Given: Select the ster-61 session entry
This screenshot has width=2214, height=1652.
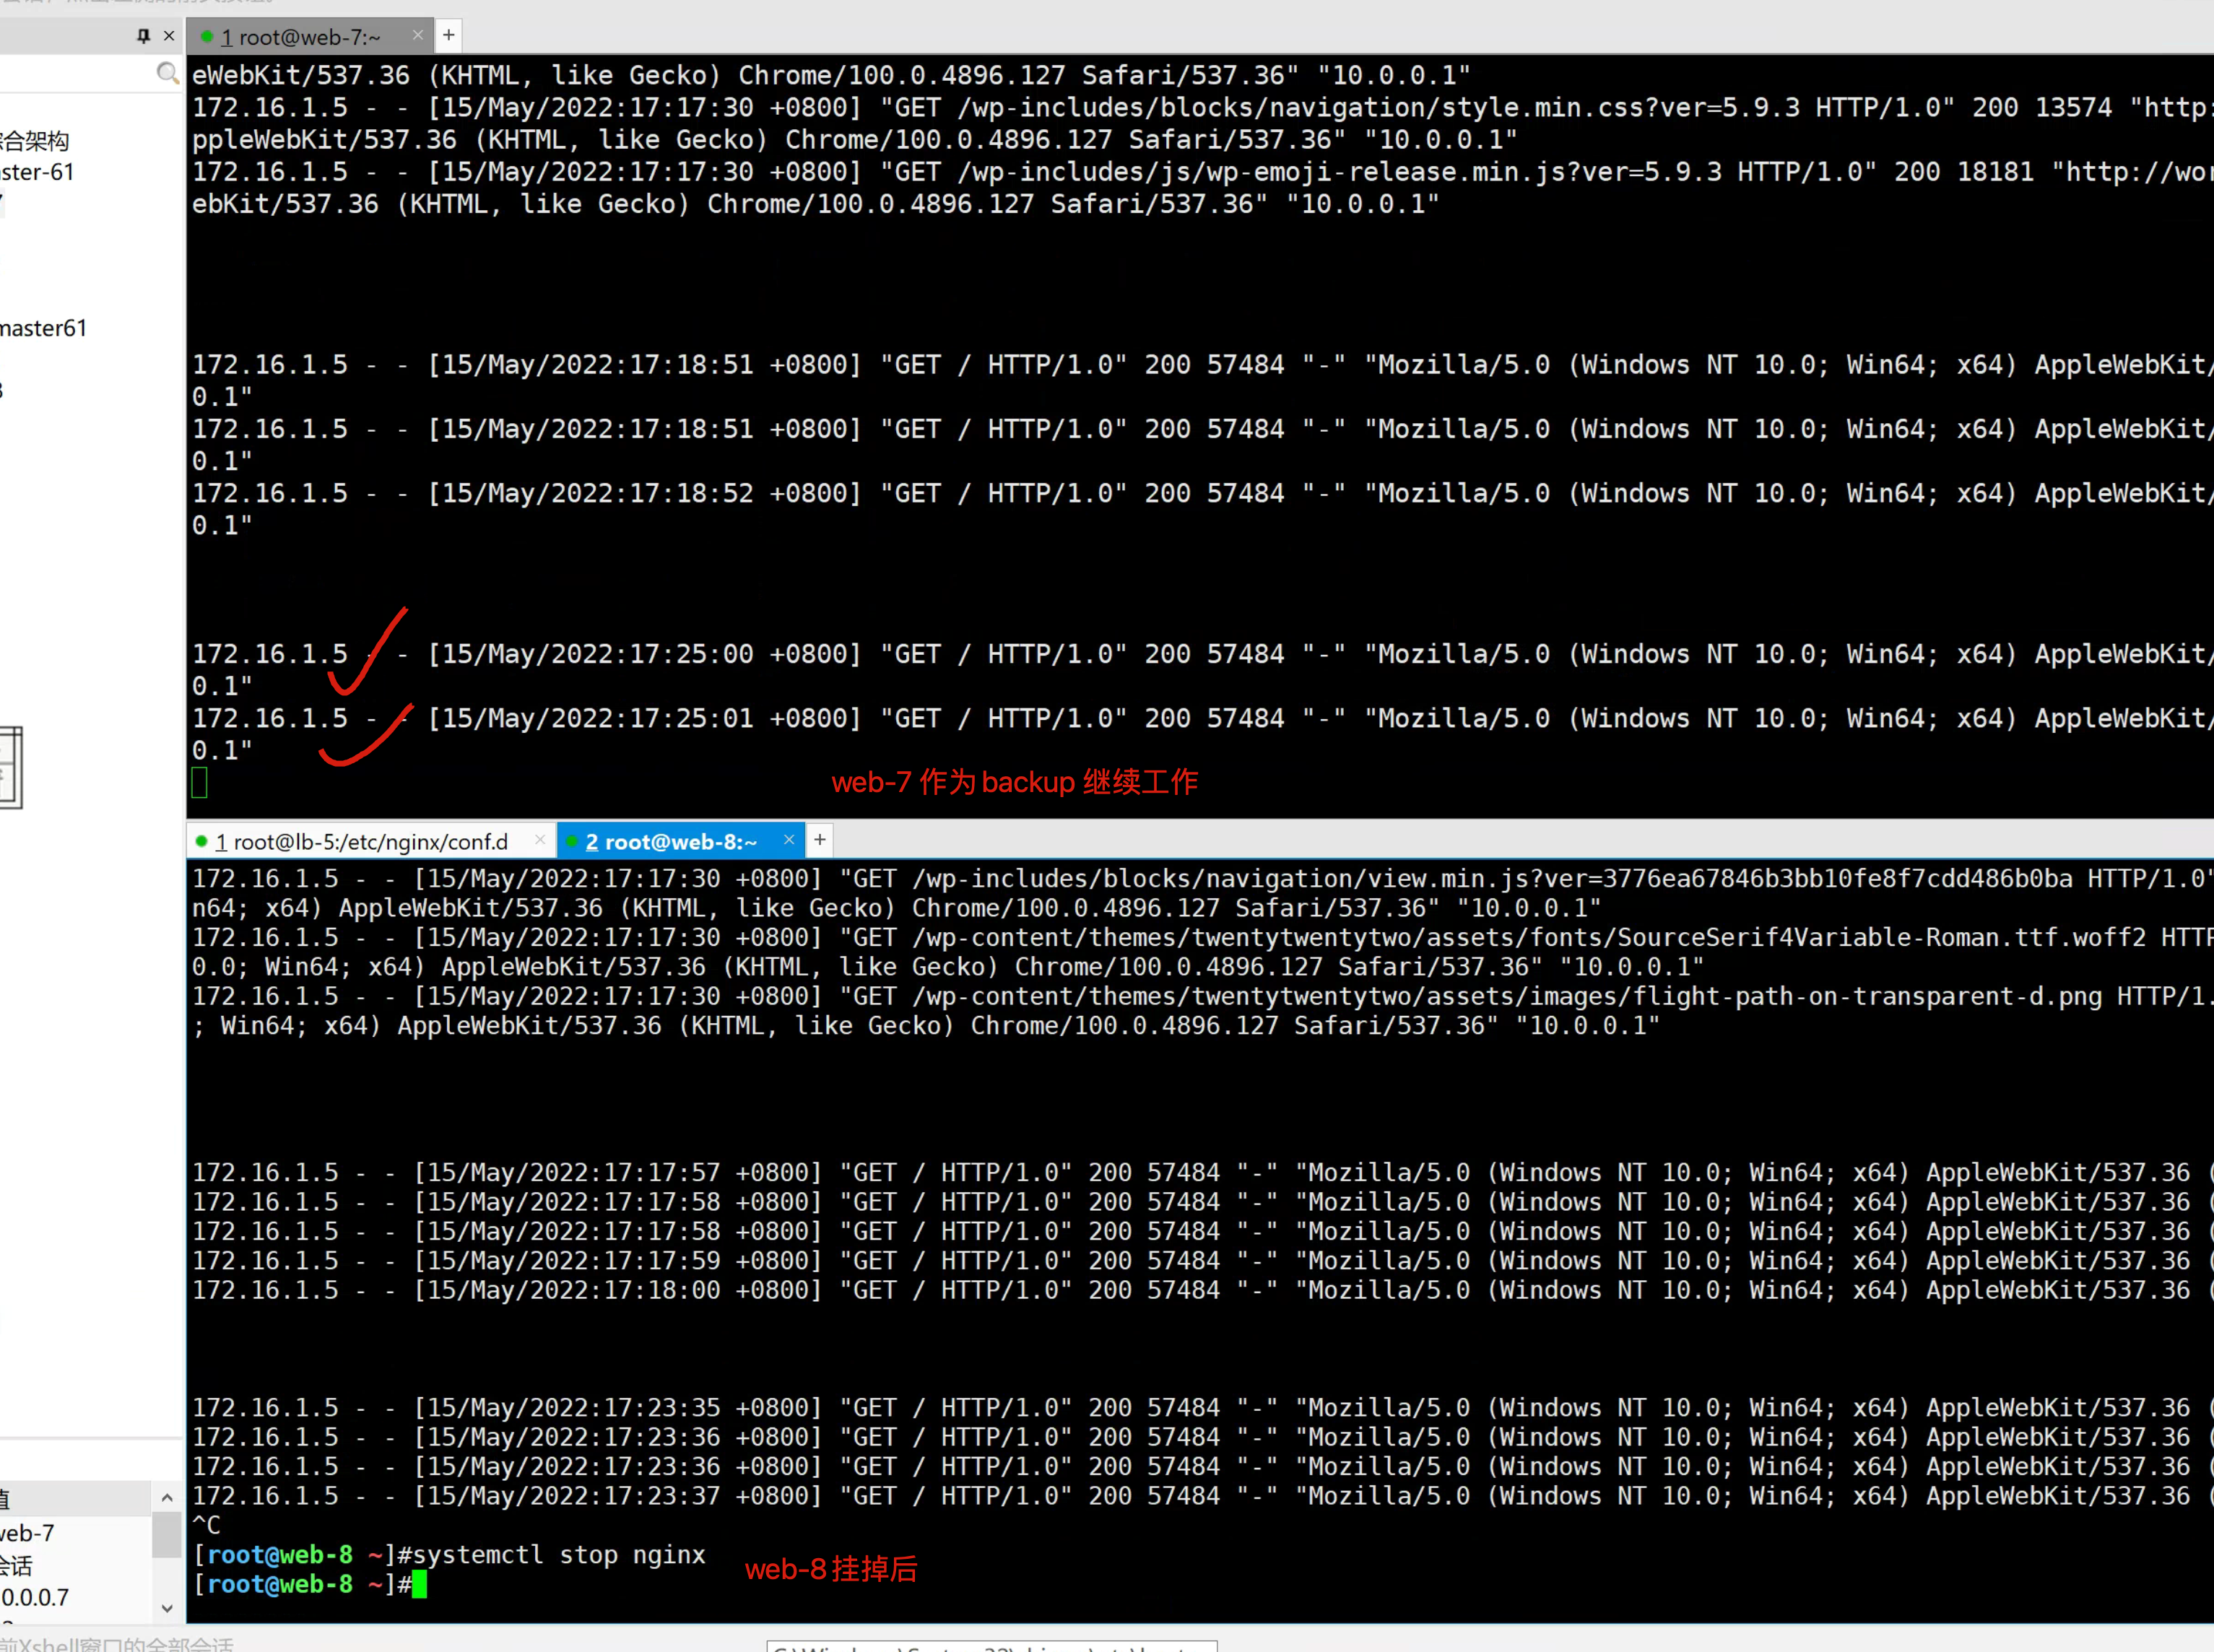Looking at the screenshot, I should pos(38,172).
